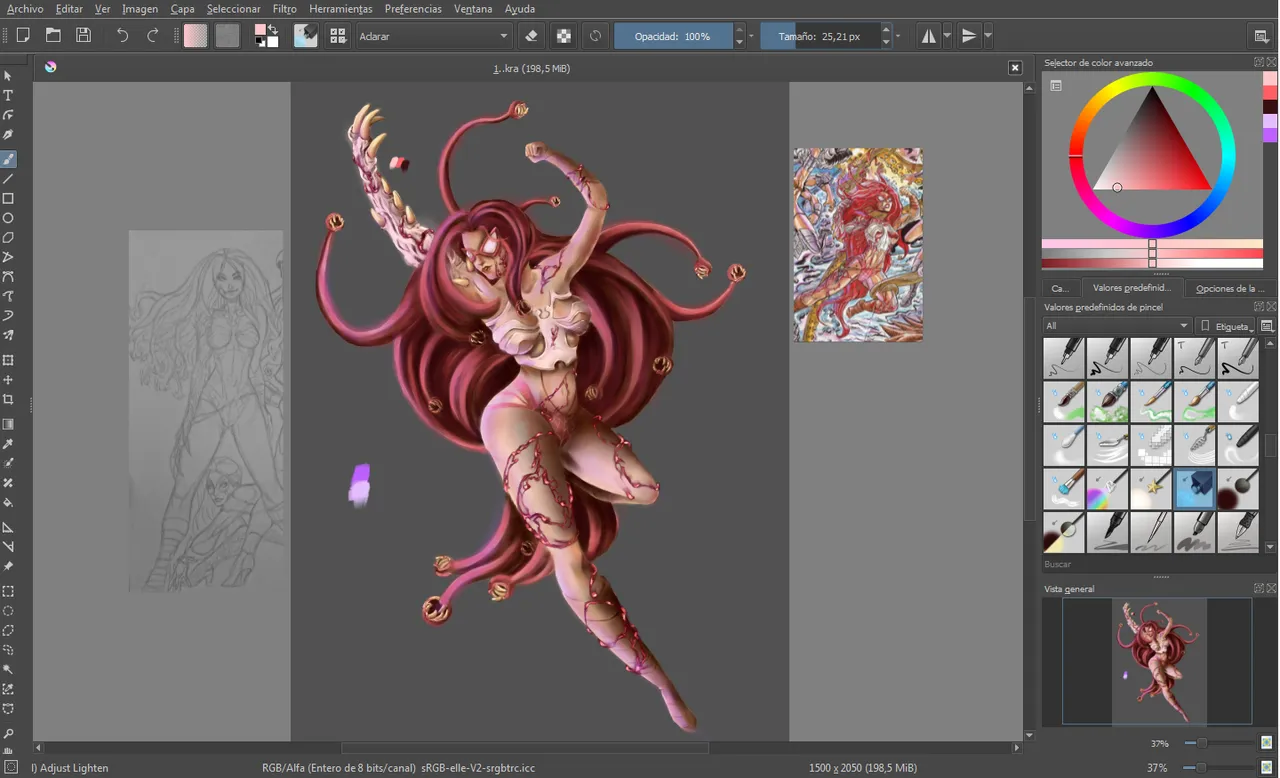Image resolution: width=1280 pixels, height=778 pixels.
Task: Select the blue cube brush preset
Action: click(x=1194, y=490)
